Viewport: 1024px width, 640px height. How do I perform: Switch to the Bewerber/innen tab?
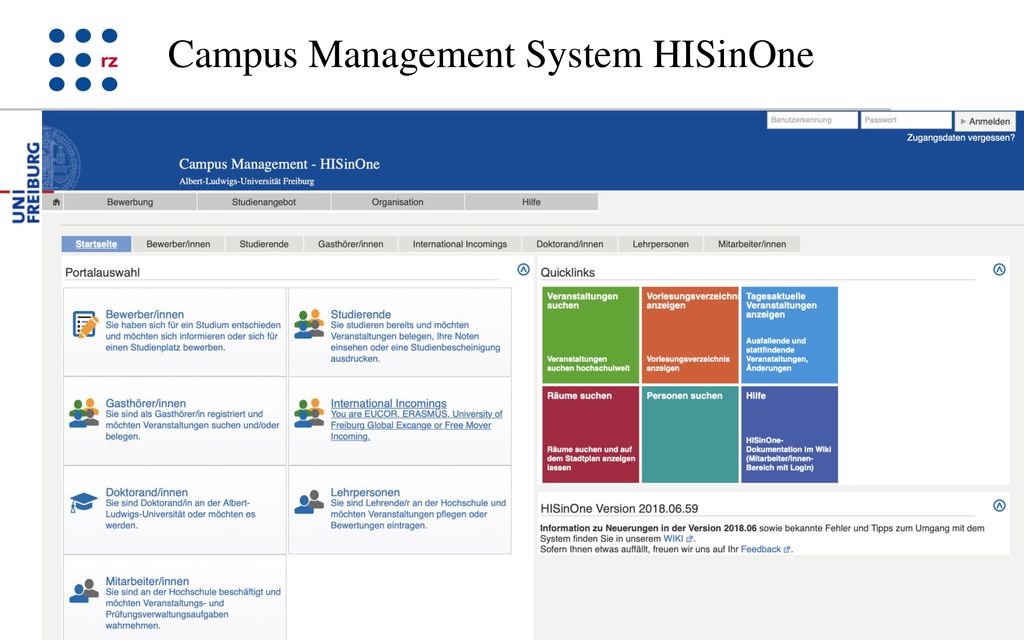(x=178, y=244)
